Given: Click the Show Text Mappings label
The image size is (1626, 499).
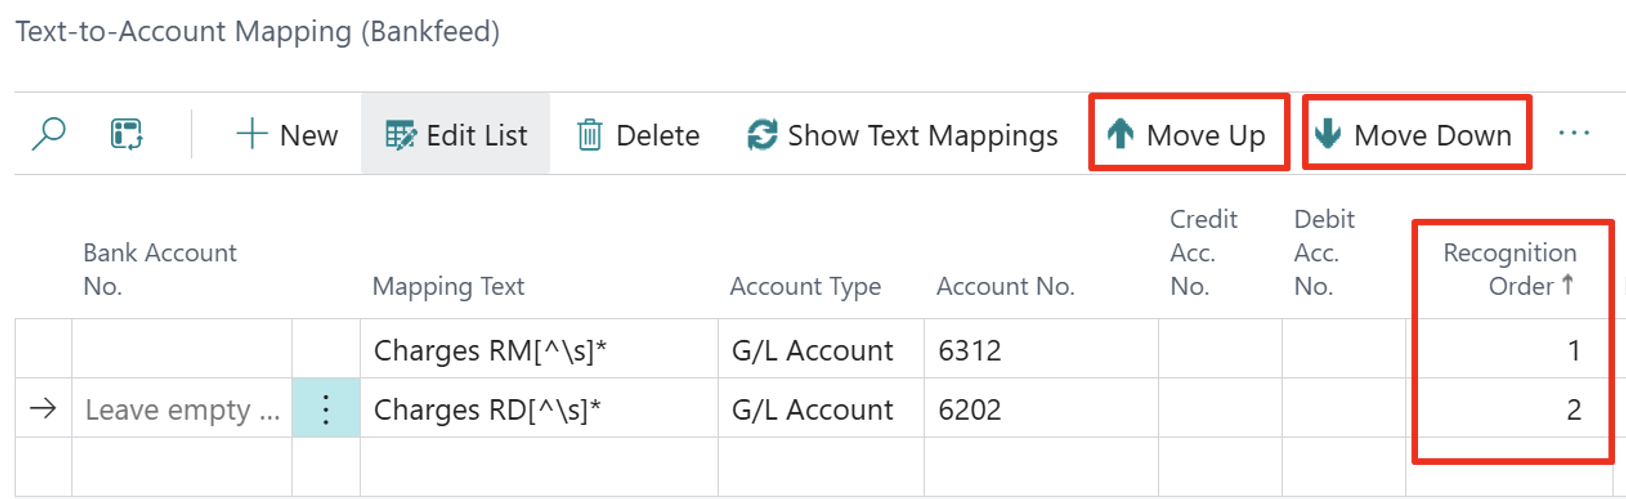Looking at the screenshot, I should pos(923,136).
